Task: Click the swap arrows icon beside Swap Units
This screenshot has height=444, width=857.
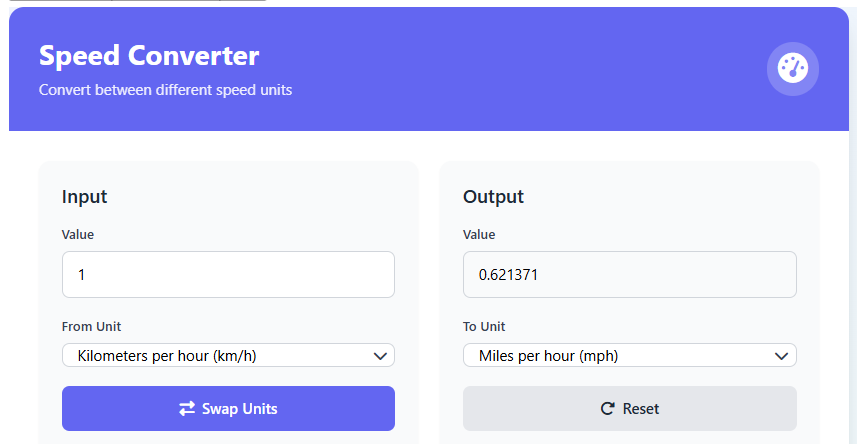Action: (187, 409)
